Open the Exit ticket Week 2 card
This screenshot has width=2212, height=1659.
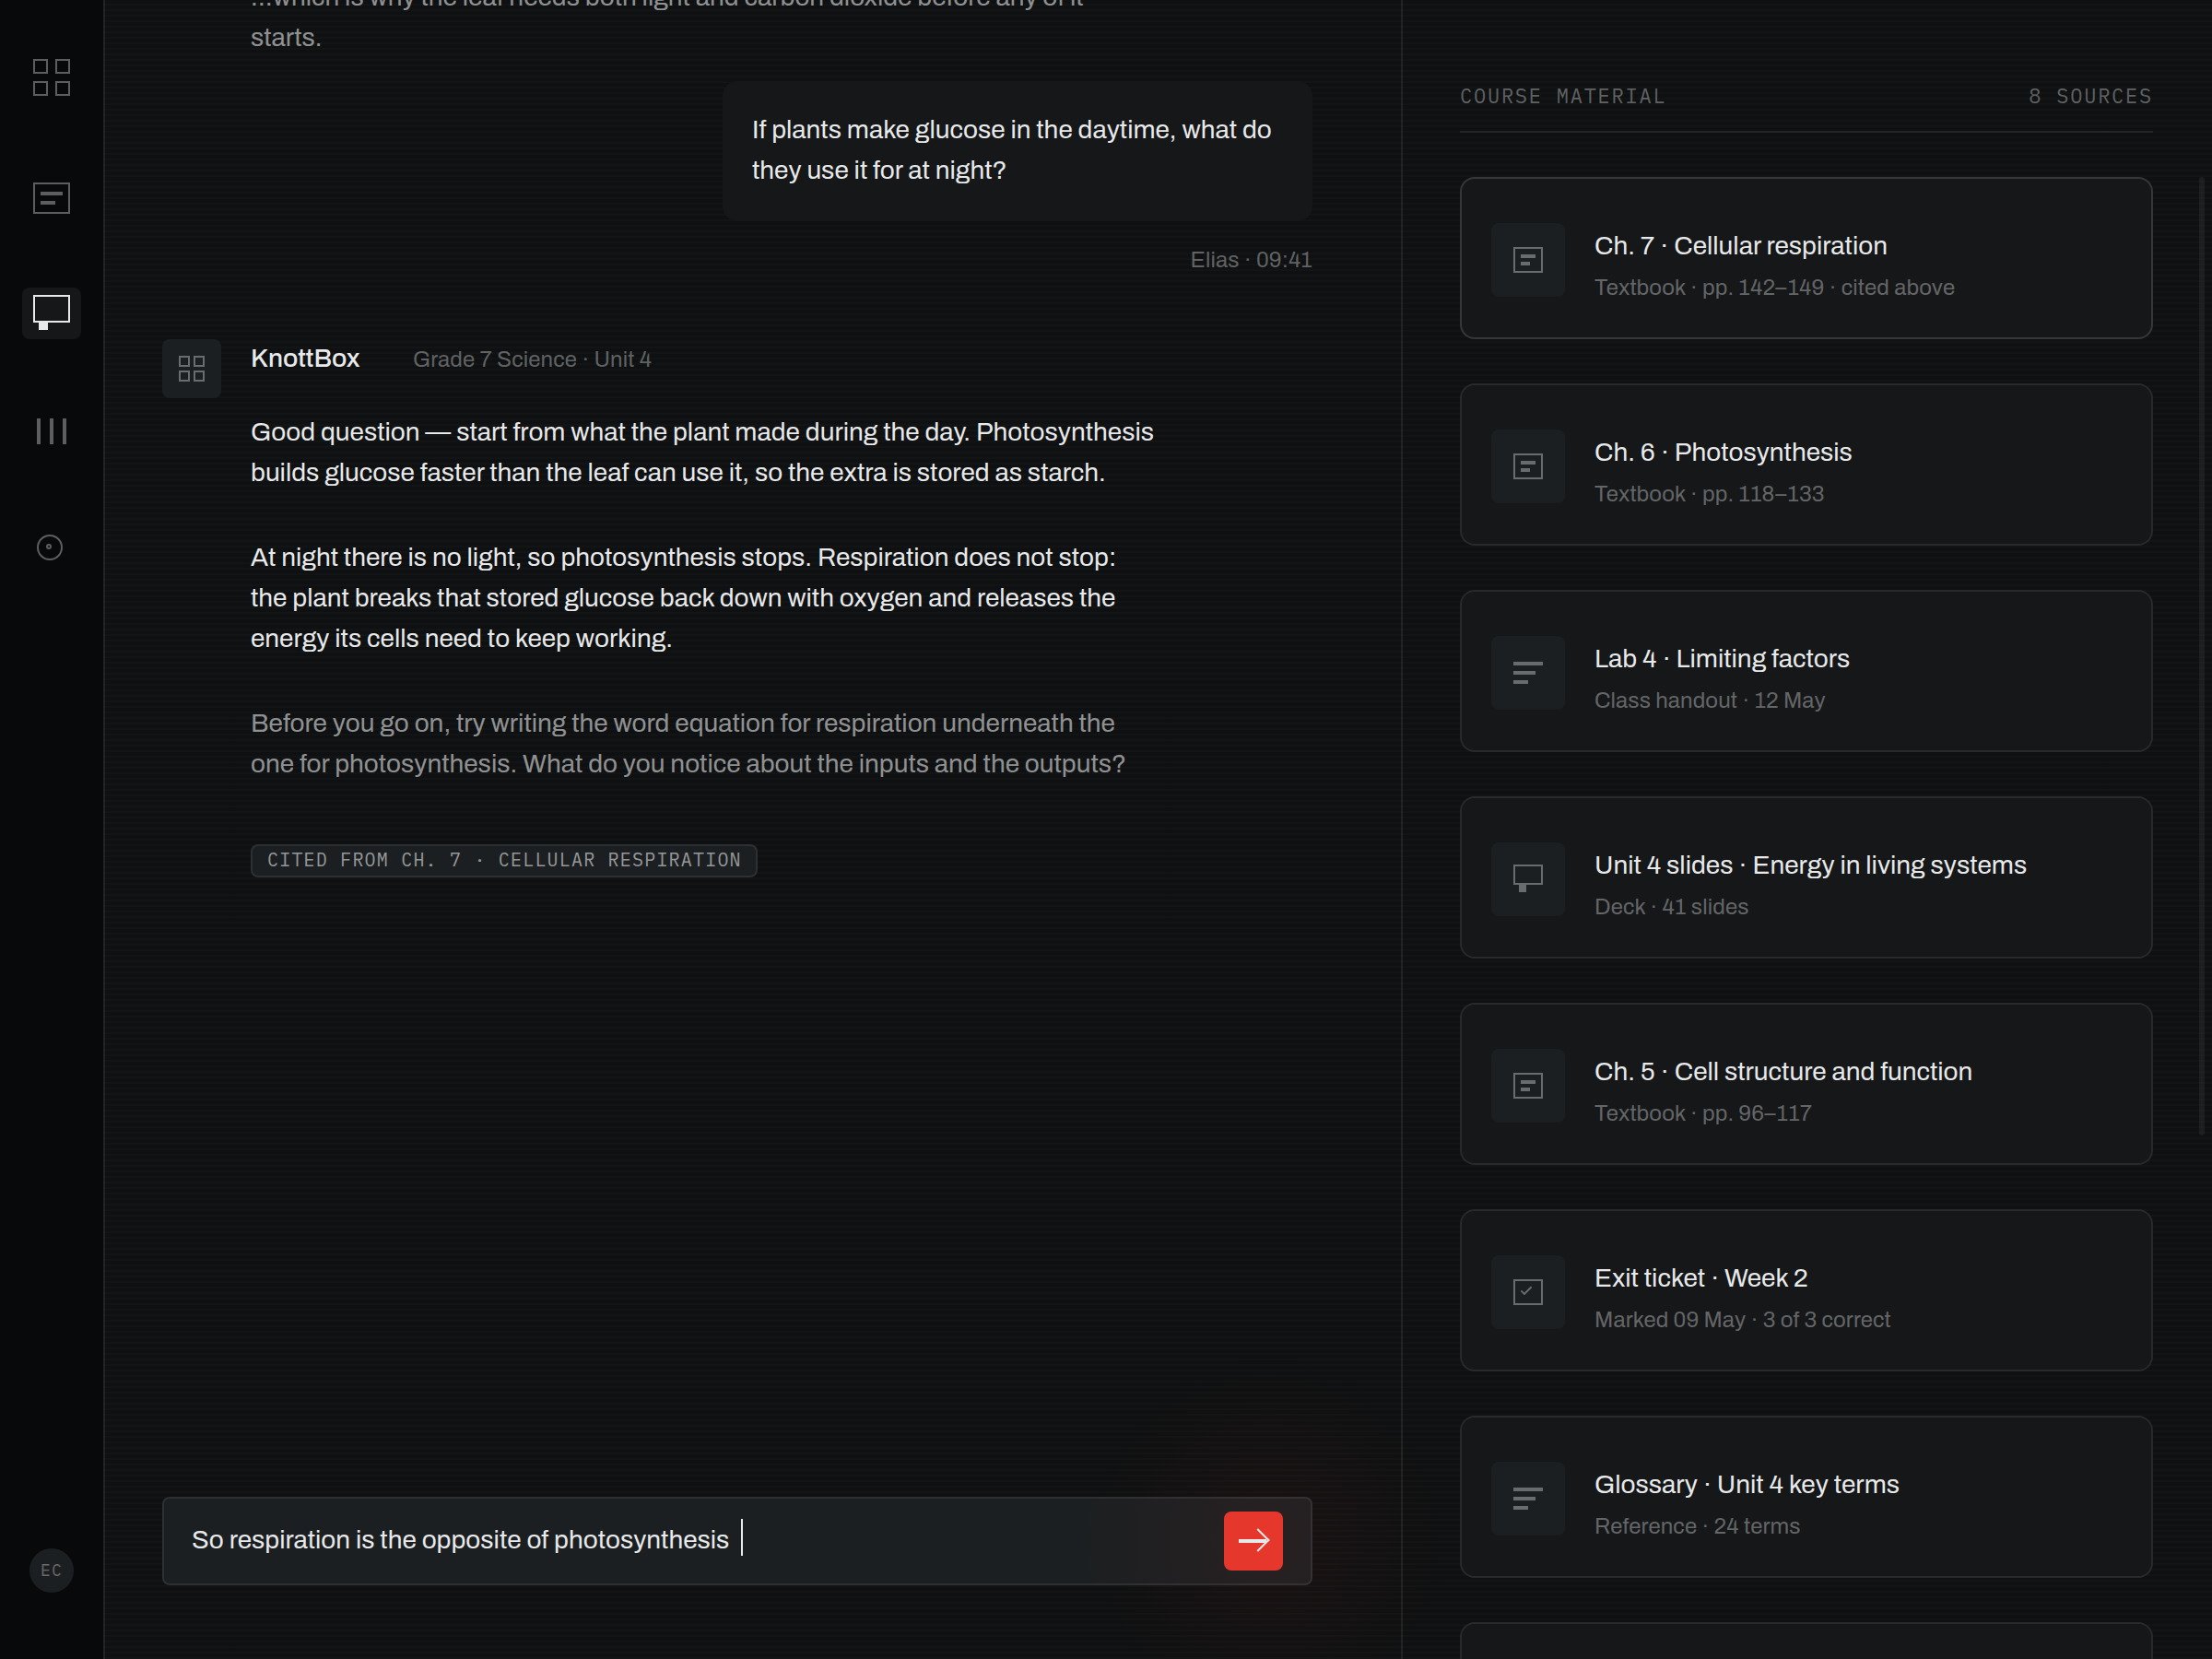[1806, 1290]
